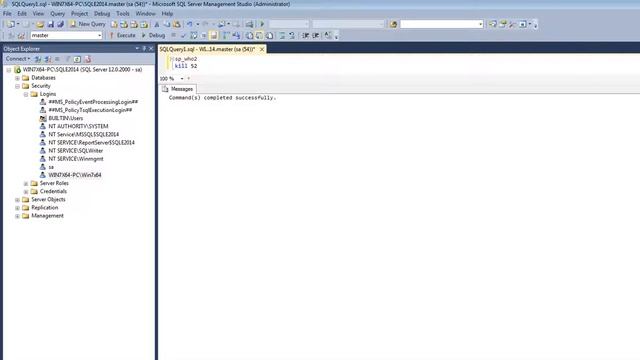
Task: Click the Execute button
Action: tap(122, 36)
